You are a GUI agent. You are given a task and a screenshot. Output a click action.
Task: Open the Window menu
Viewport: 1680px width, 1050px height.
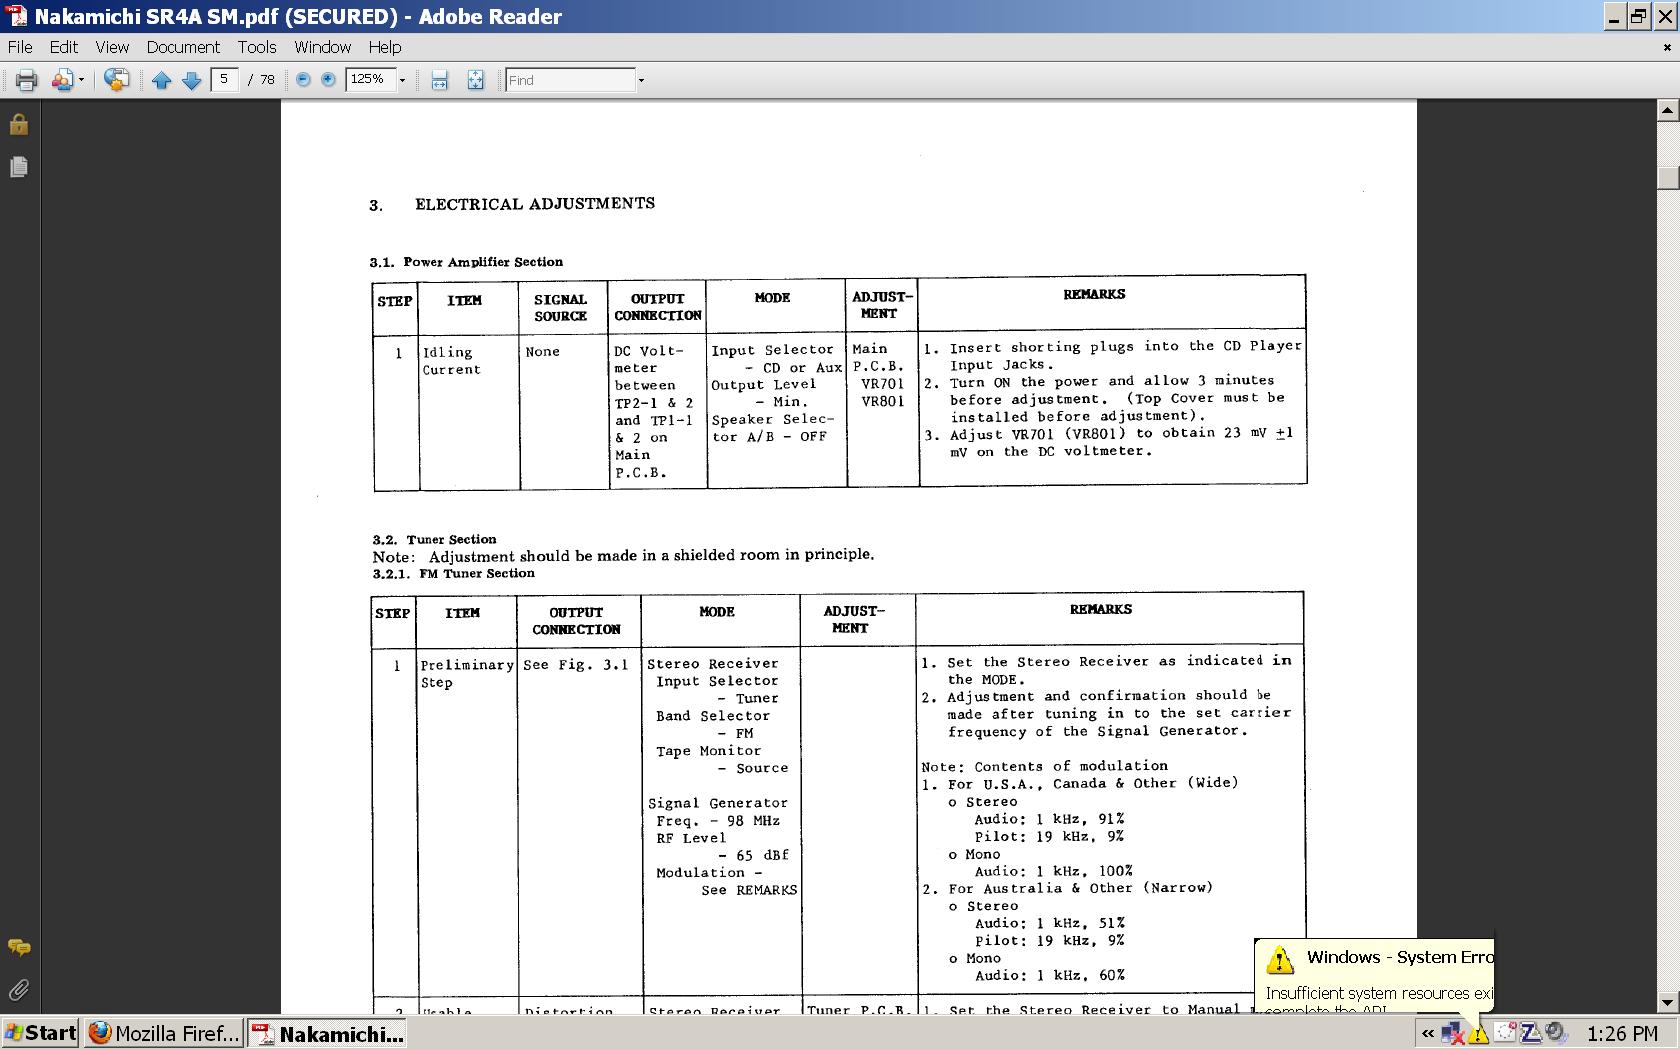click(322, 47)
